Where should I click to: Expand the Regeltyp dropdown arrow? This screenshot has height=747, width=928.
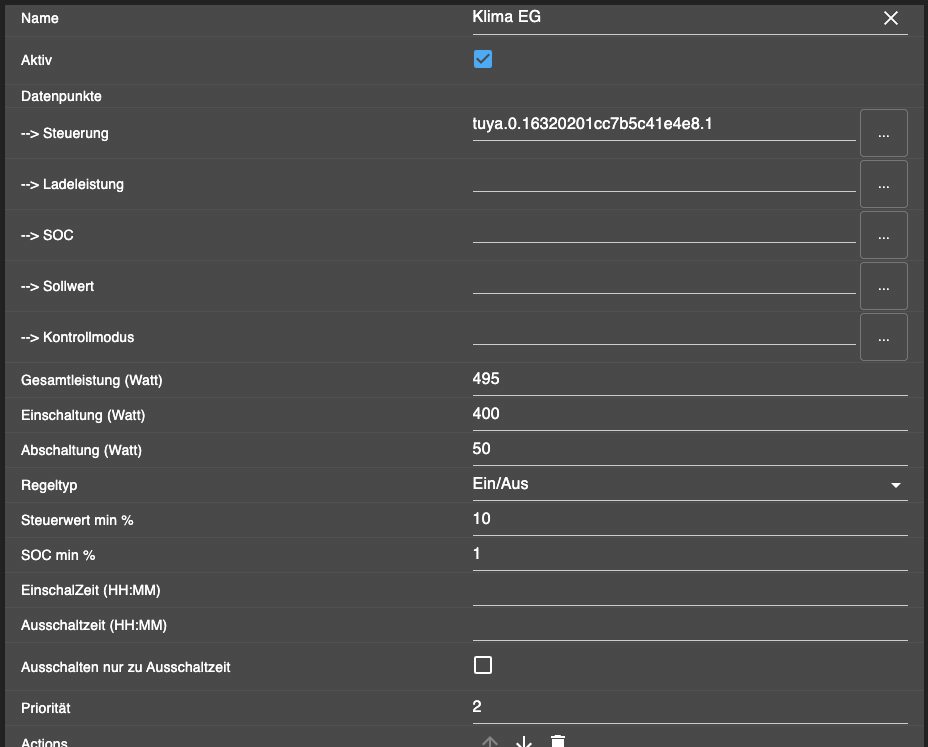(x=895, y=485)
